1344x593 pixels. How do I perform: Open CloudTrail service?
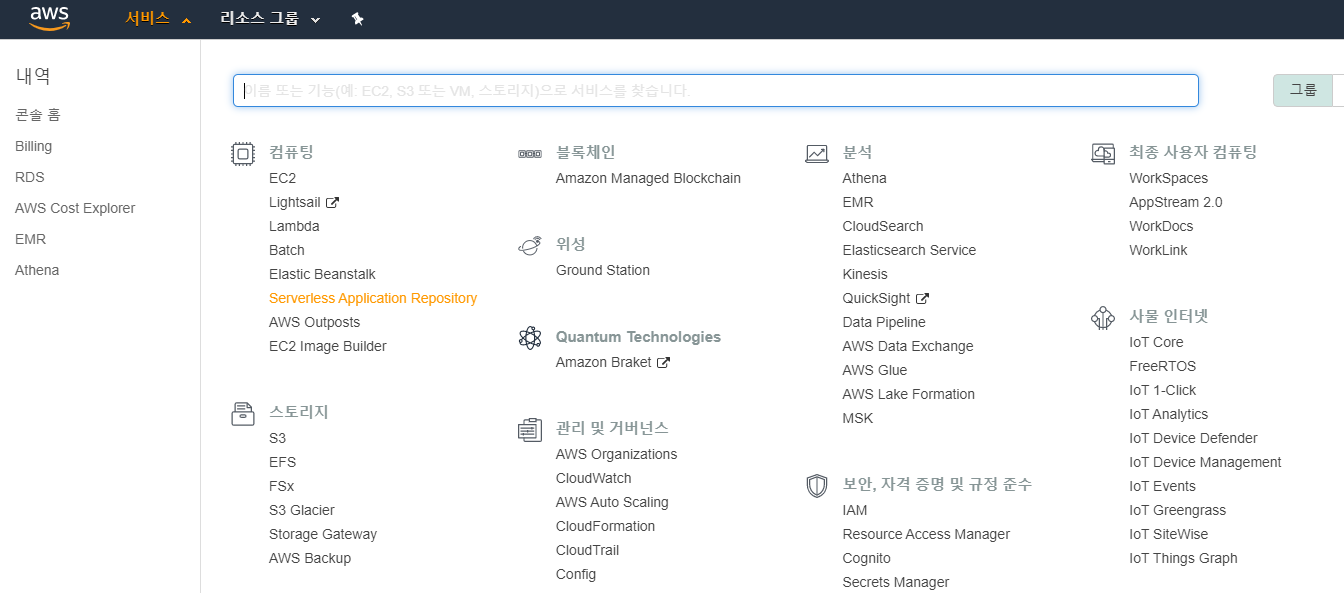(x=587, y=550)
